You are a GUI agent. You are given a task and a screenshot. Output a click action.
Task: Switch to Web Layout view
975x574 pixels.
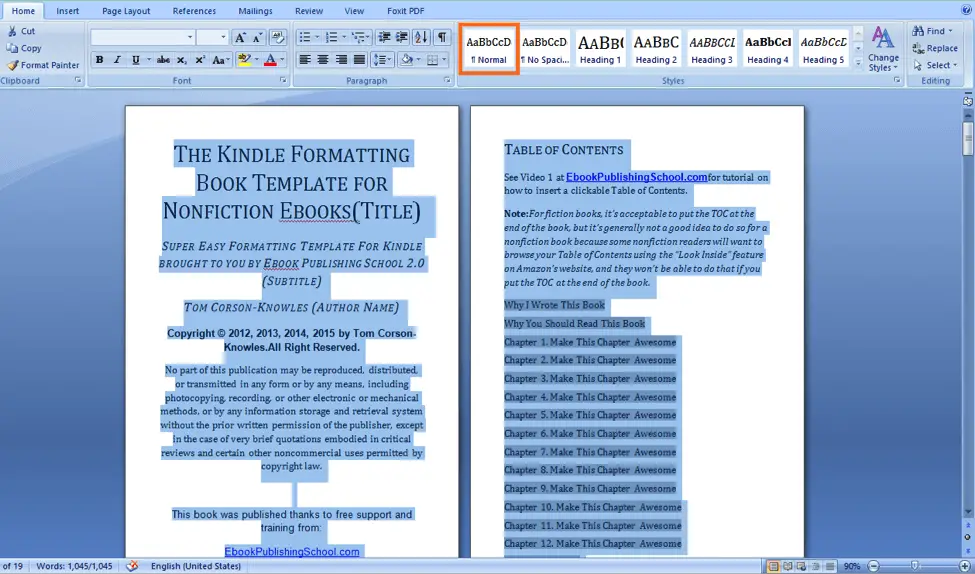pyautogui.click(x=802, y=566)
